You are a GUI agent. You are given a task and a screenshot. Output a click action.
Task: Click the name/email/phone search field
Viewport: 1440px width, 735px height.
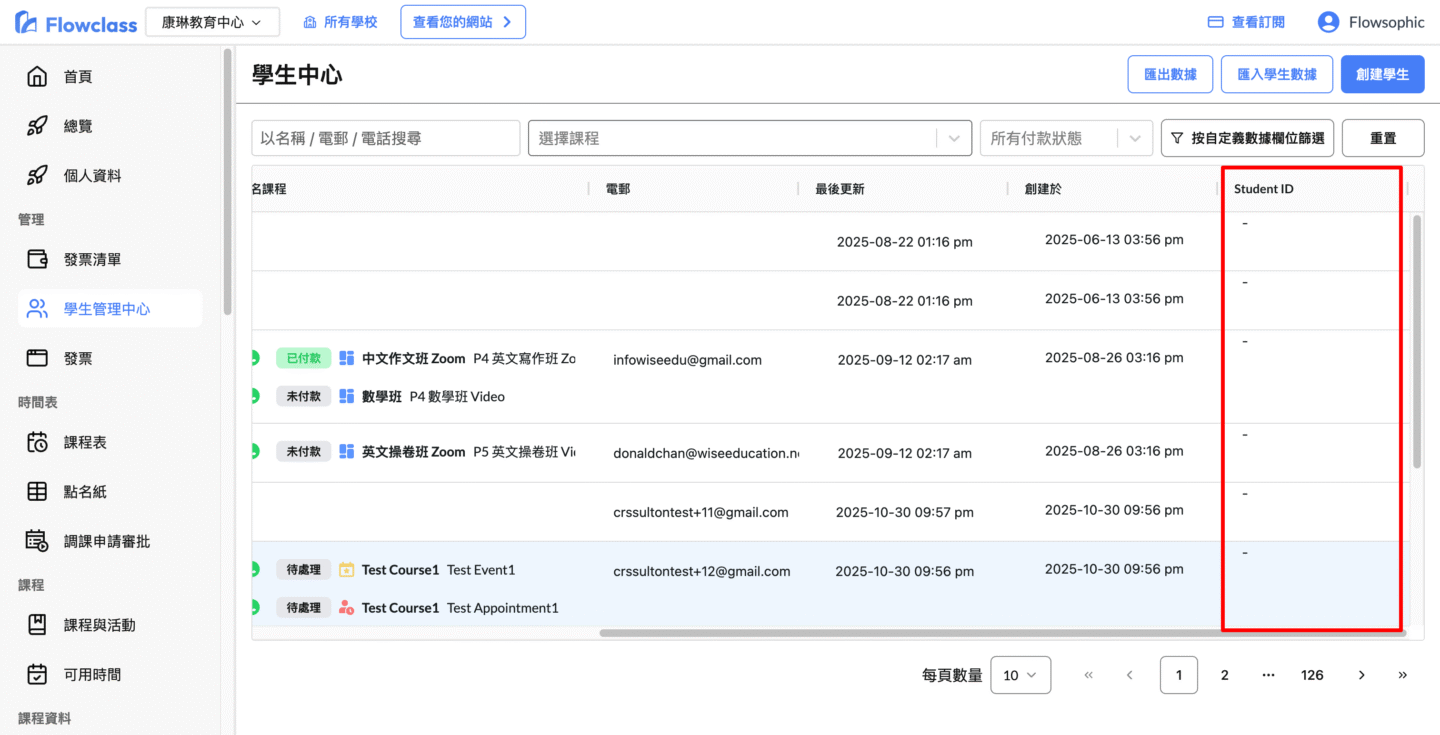click(x=385, y=139)
